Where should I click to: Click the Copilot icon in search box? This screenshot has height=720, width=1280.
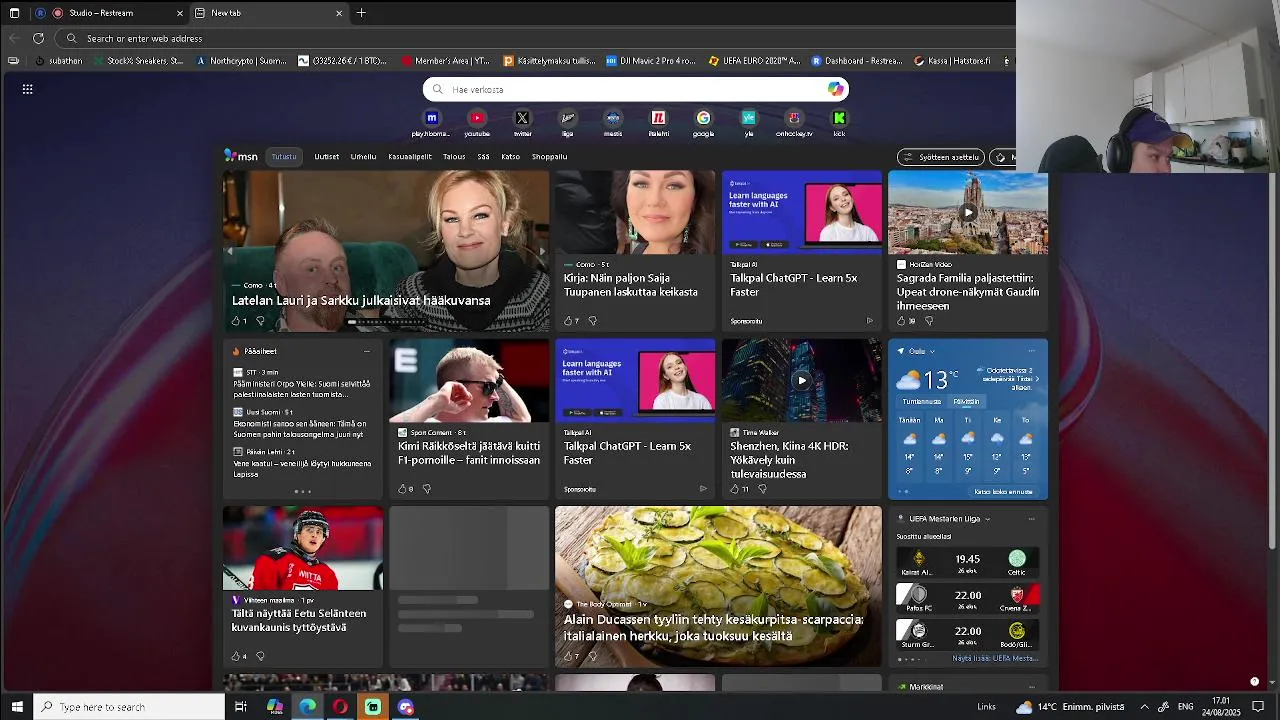pos(835,89)
